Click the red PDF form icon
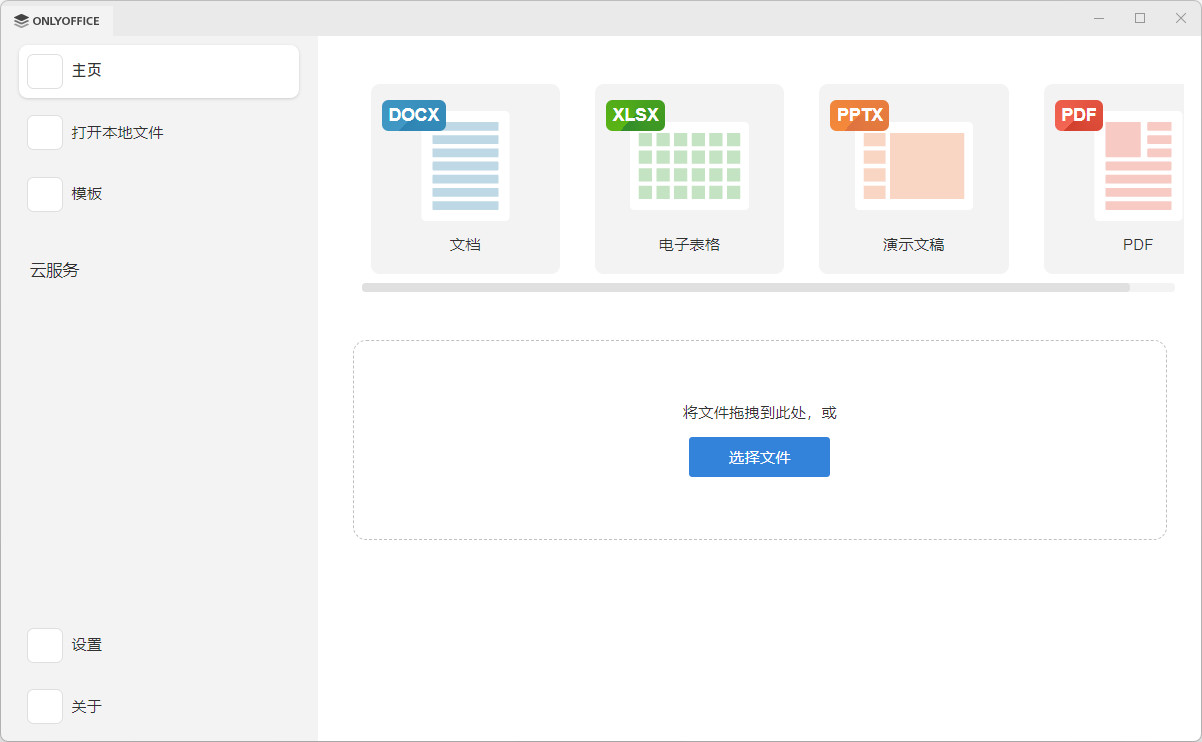 tap(1125, 160)
